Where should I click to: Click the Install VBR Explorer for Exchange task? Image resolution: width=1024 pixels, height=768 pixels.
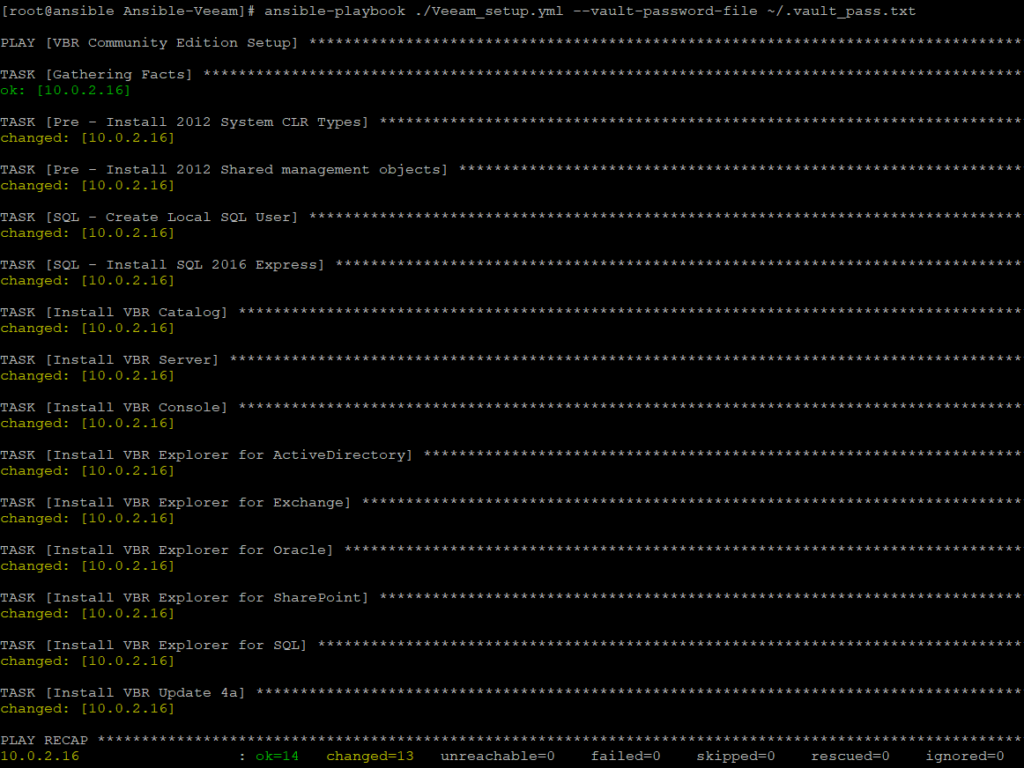[177, 502]
